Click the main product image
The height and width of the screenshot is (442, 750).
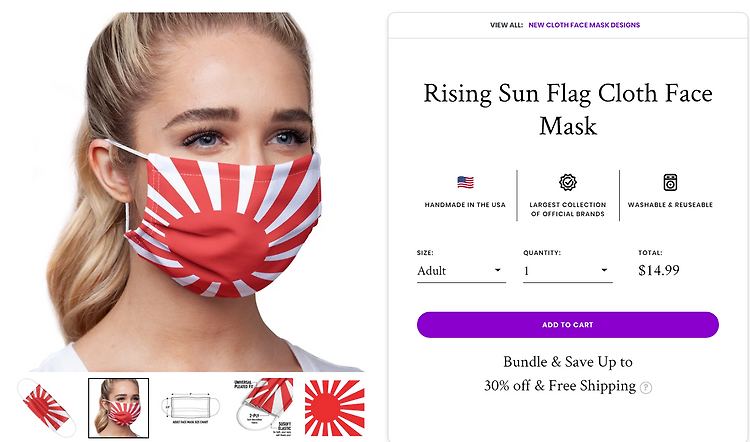[x=196, y=192]
